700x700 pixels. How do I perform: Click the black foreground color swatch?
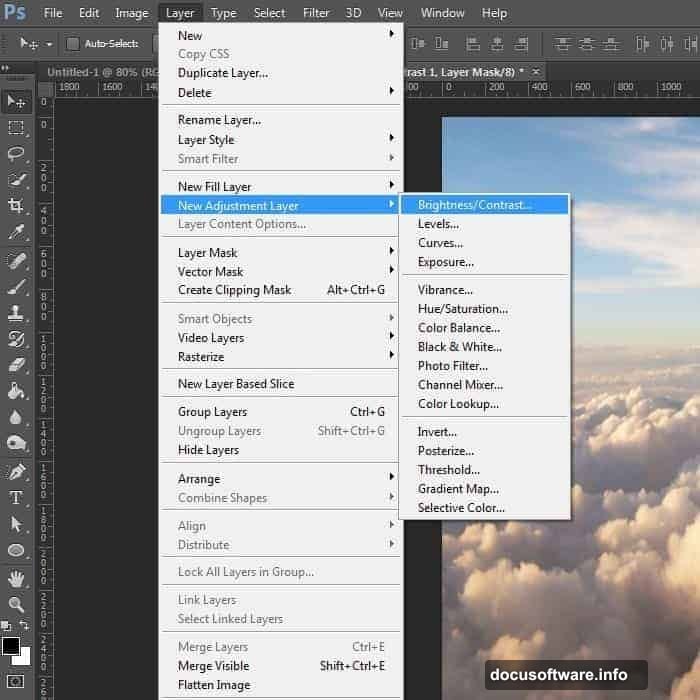tap(11, 647)
